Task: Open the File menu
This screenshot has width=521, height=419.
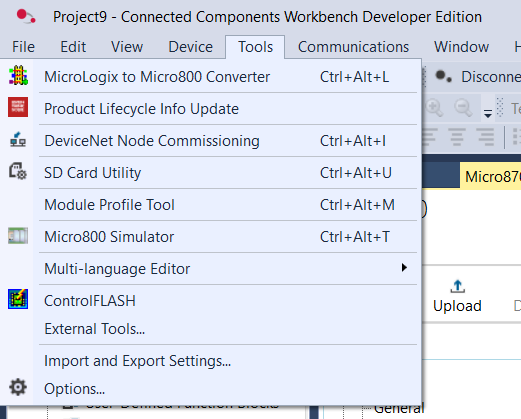Action: (x=23, y=47)
